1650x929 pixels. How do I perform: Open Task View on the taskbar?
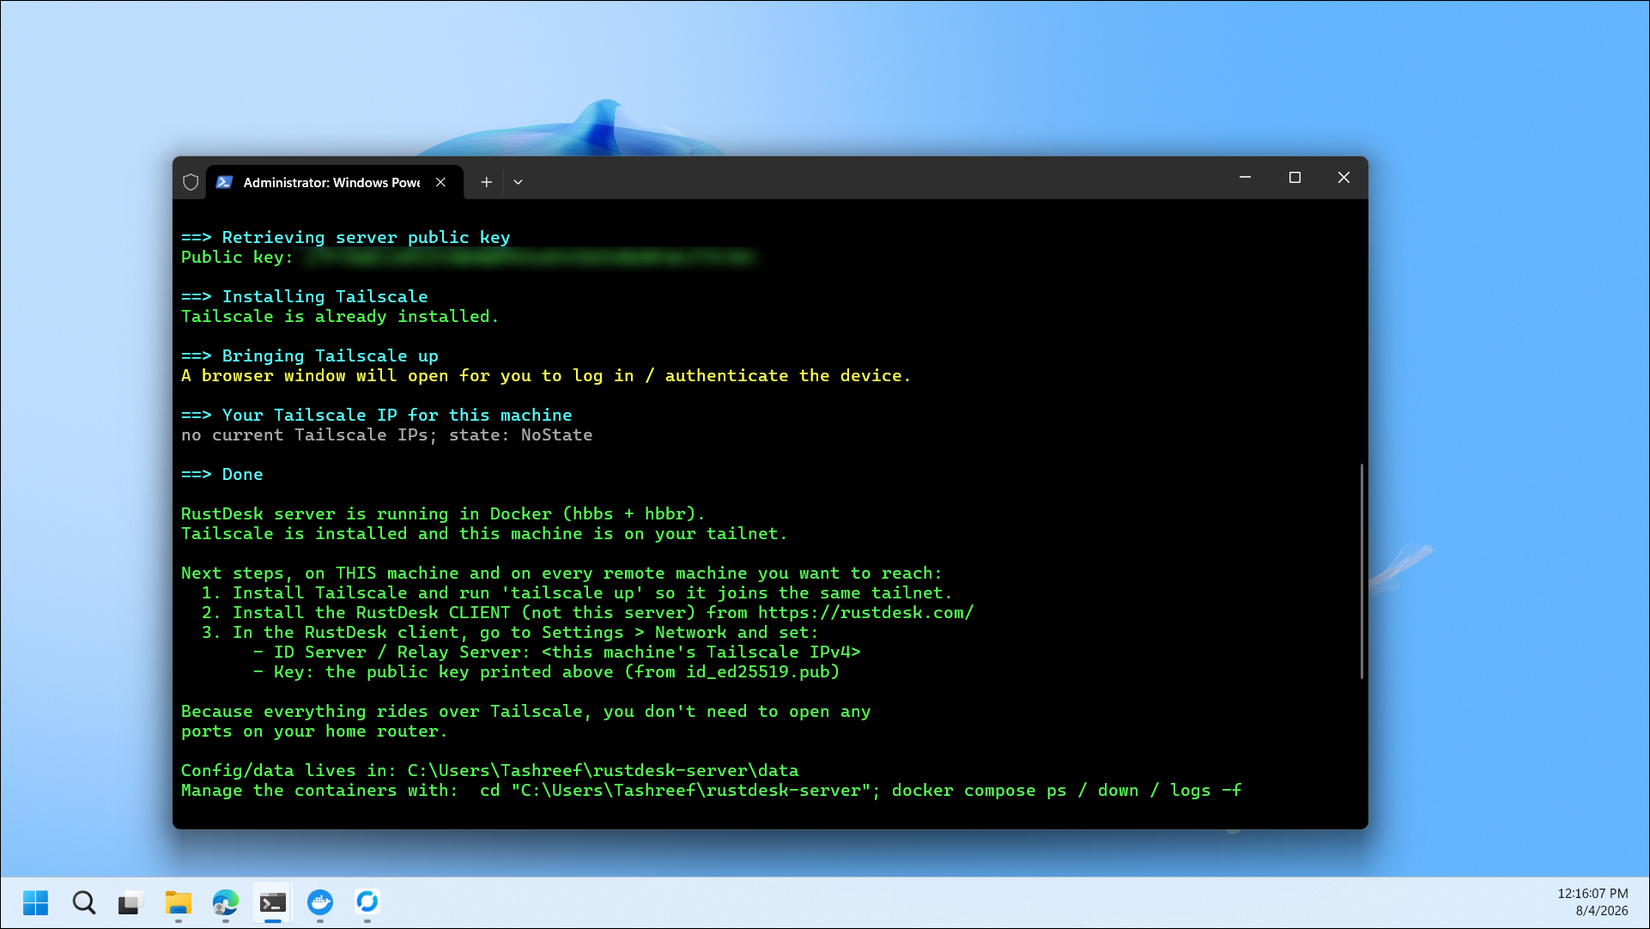coord(130,903)
